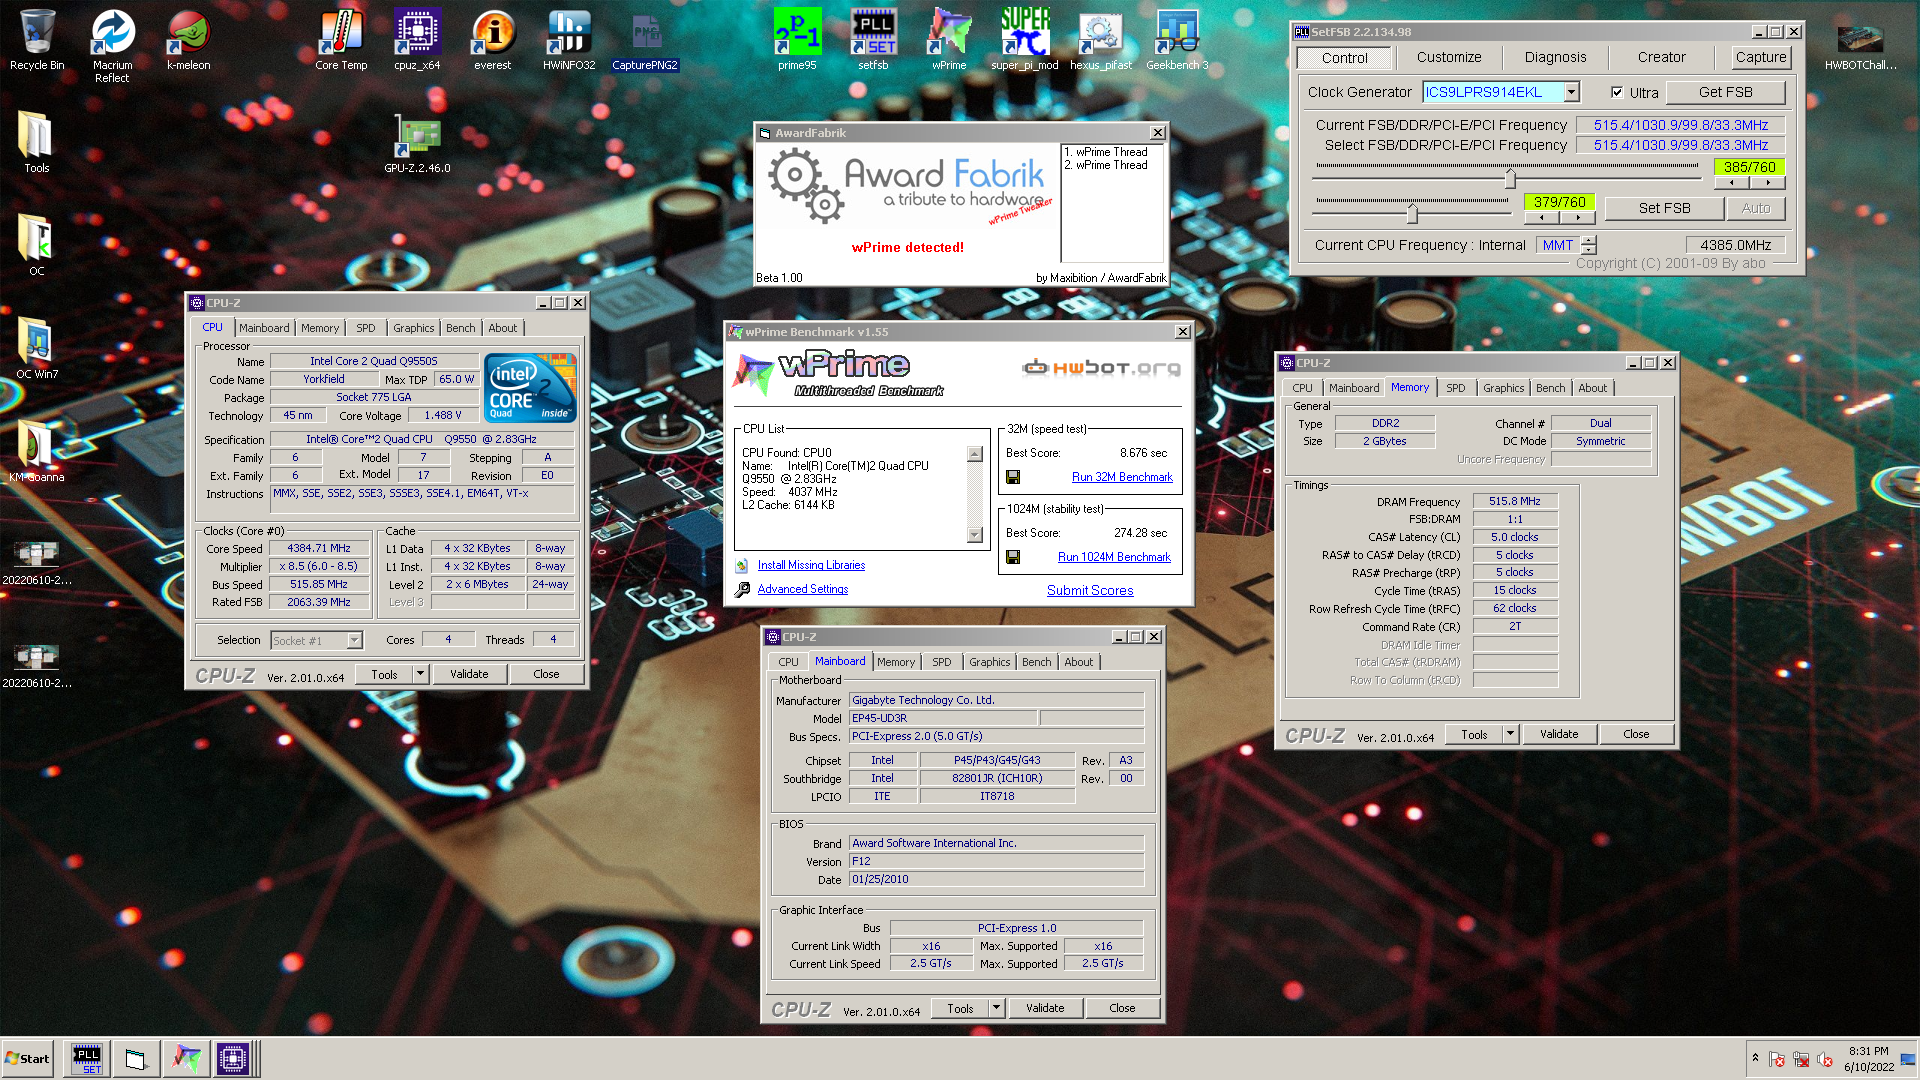Click the MMT spinner up arrow
Viewport: 1920px width, 1080px height.
[1589, 240]
